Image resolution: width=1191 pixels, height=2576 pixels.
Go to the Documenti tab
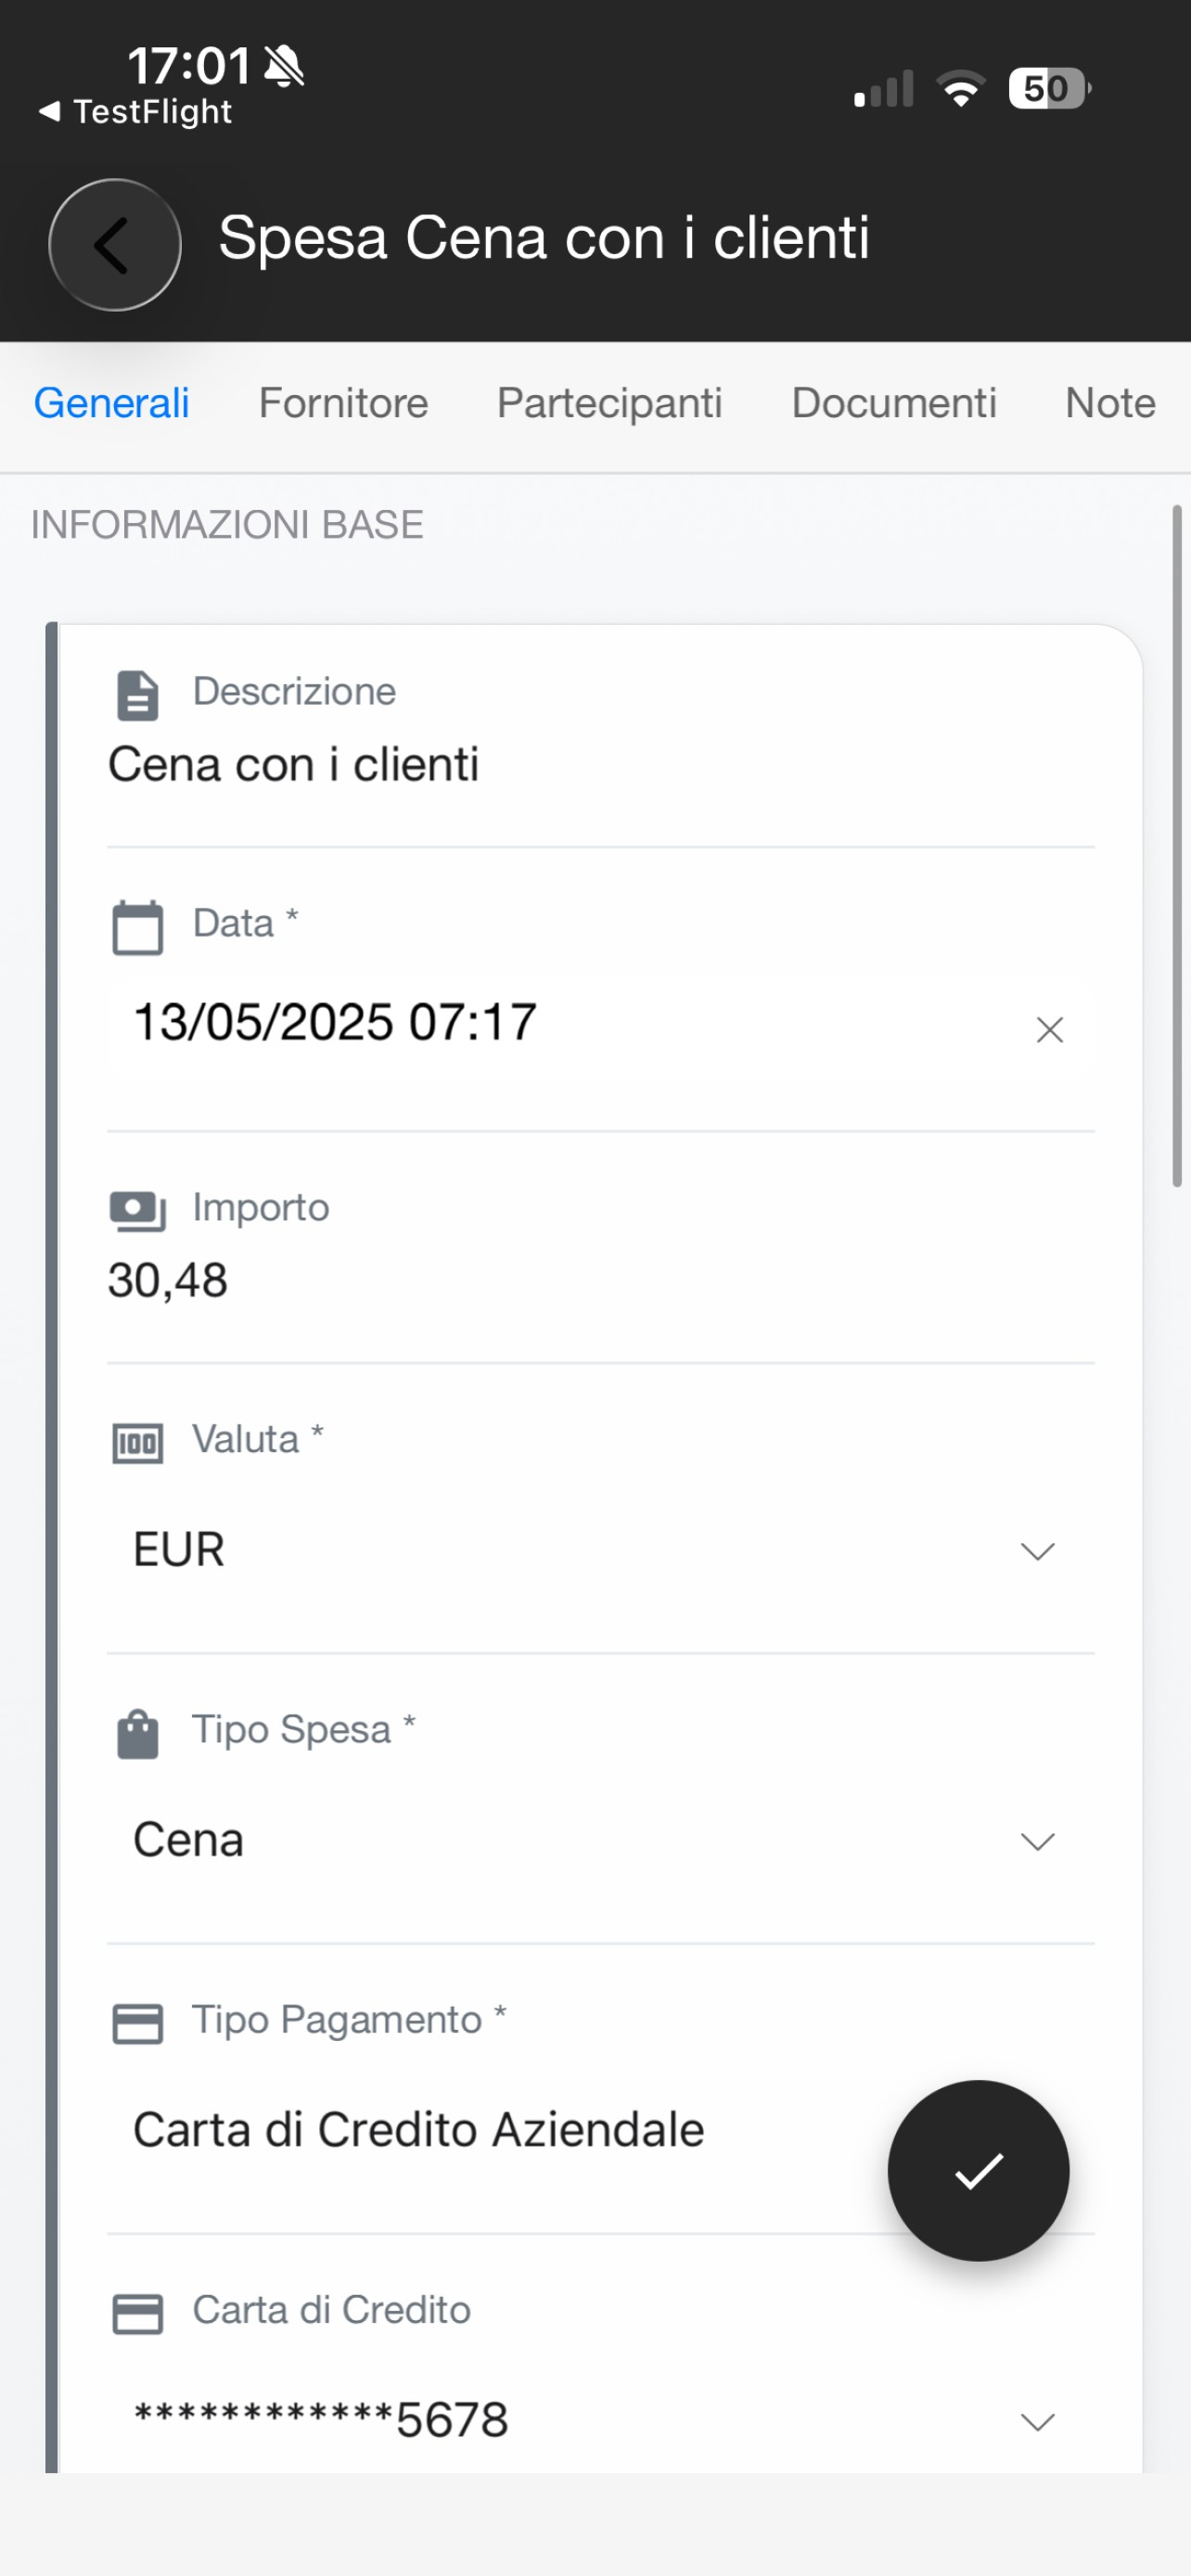click(x=894, y=403)
